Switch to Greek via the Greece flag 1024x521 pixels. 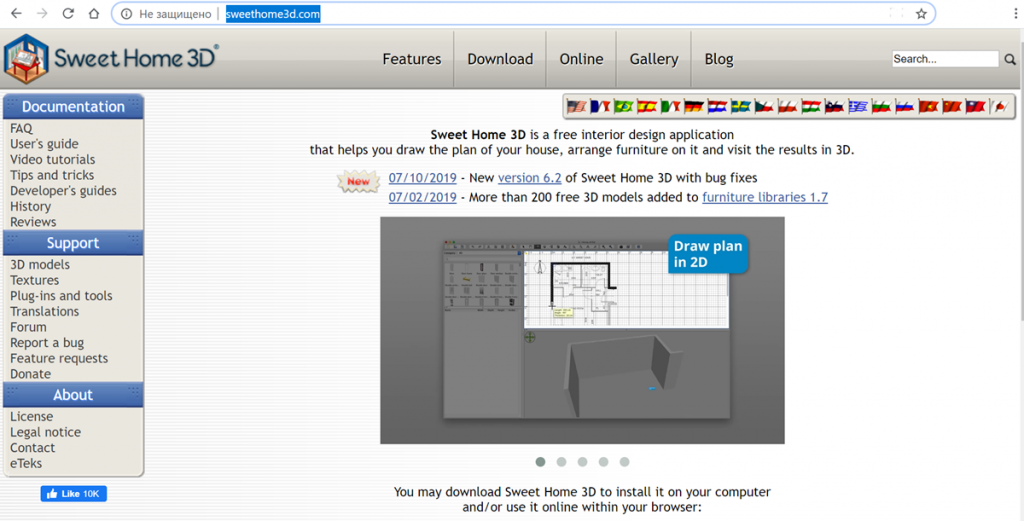(x=858, y=106)
